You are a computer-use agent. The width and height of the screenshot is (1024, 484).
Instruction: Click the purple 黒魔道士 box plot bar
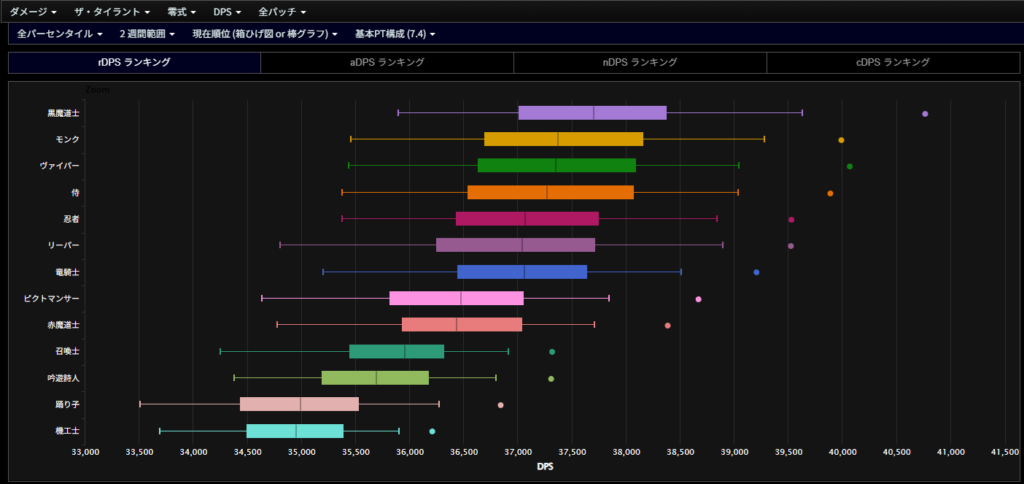click(592, 112)
